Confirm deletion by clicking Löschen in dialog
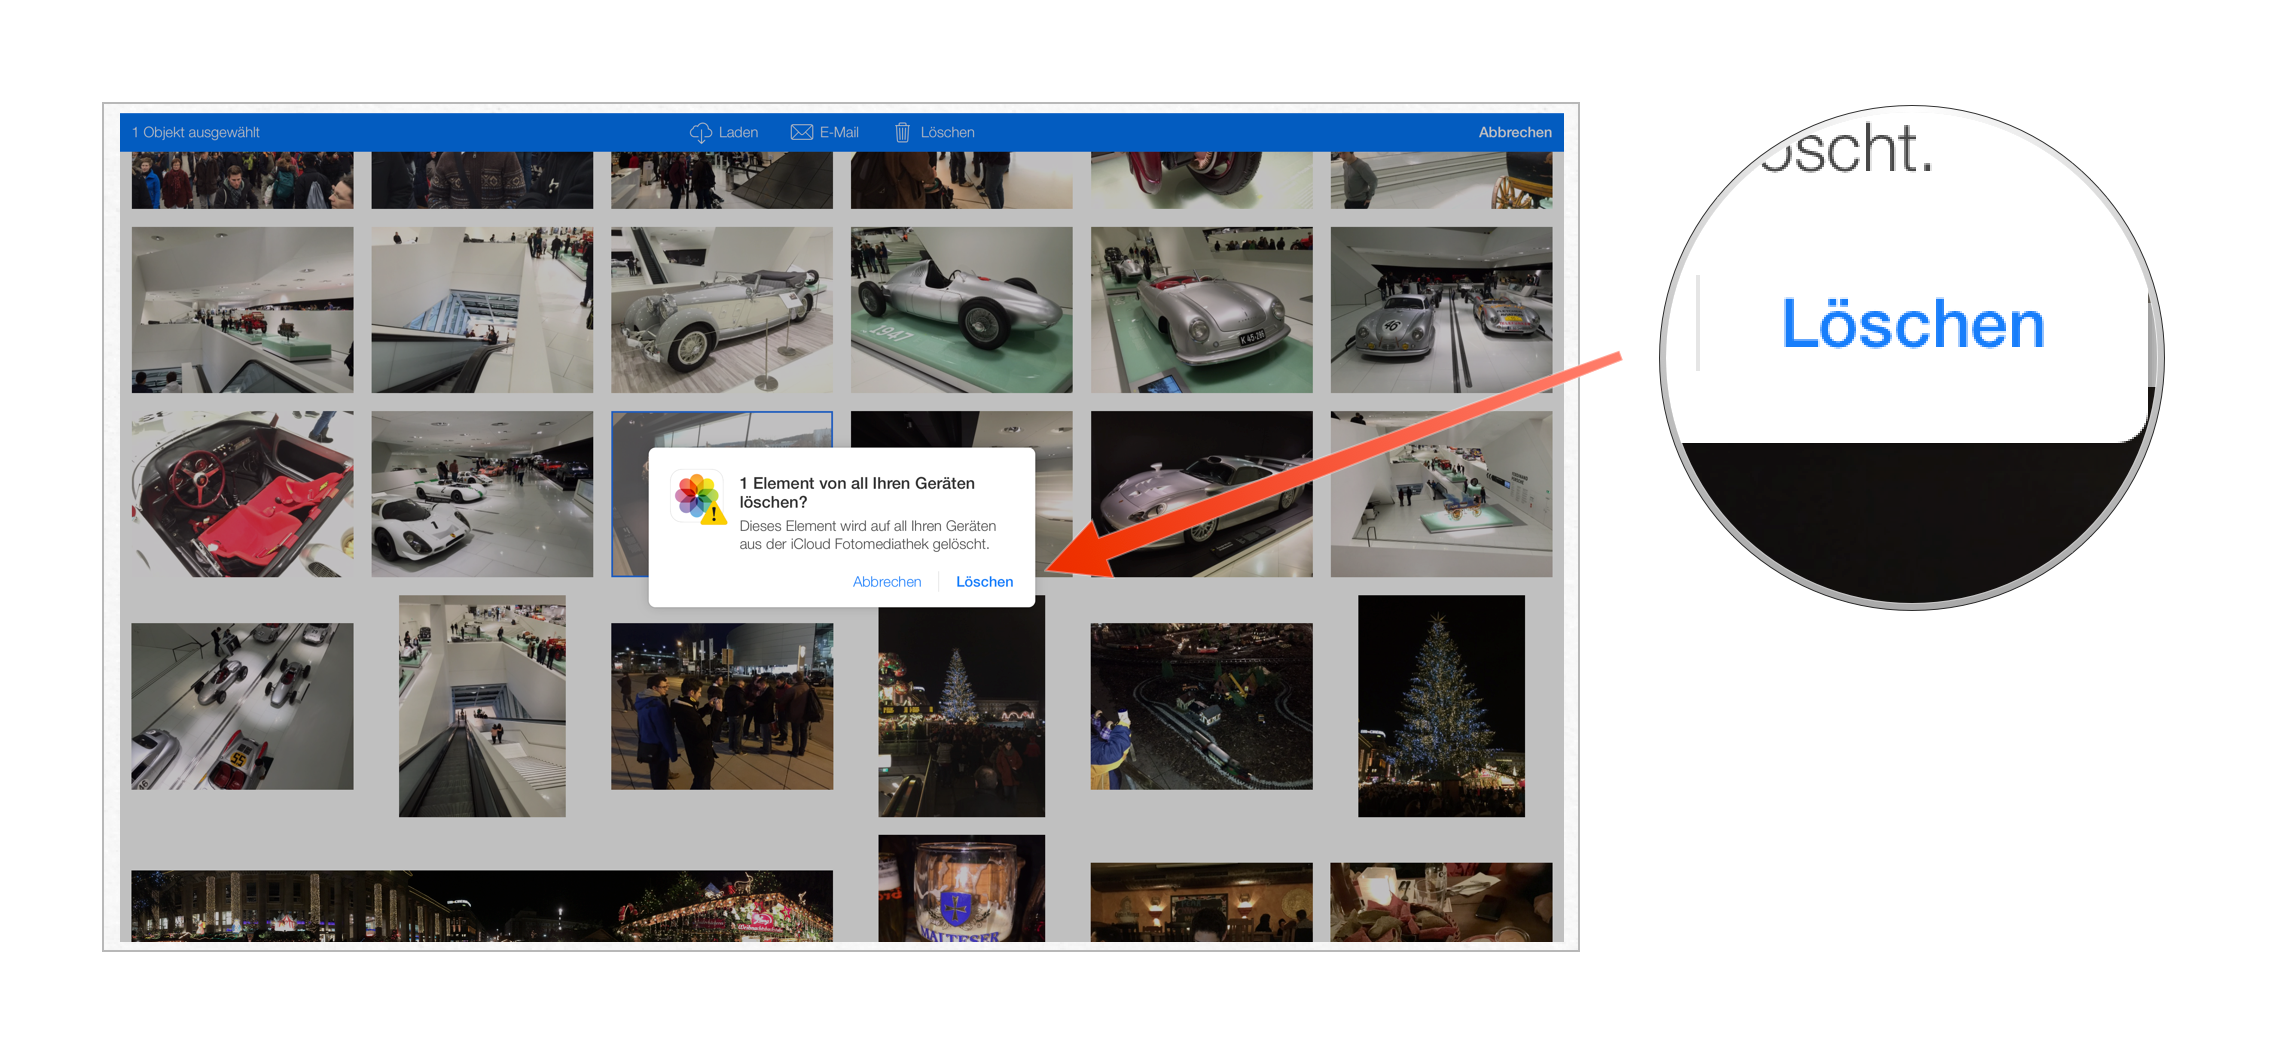 [984, 581]
